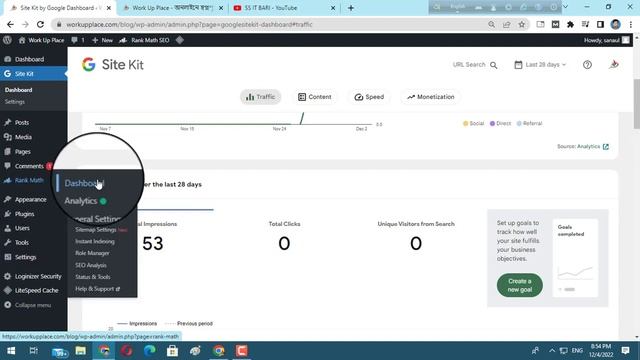Screen dimensions: 640x360
Task: Open Rank Math SEO admin bar menu
Action: point(144,40)
